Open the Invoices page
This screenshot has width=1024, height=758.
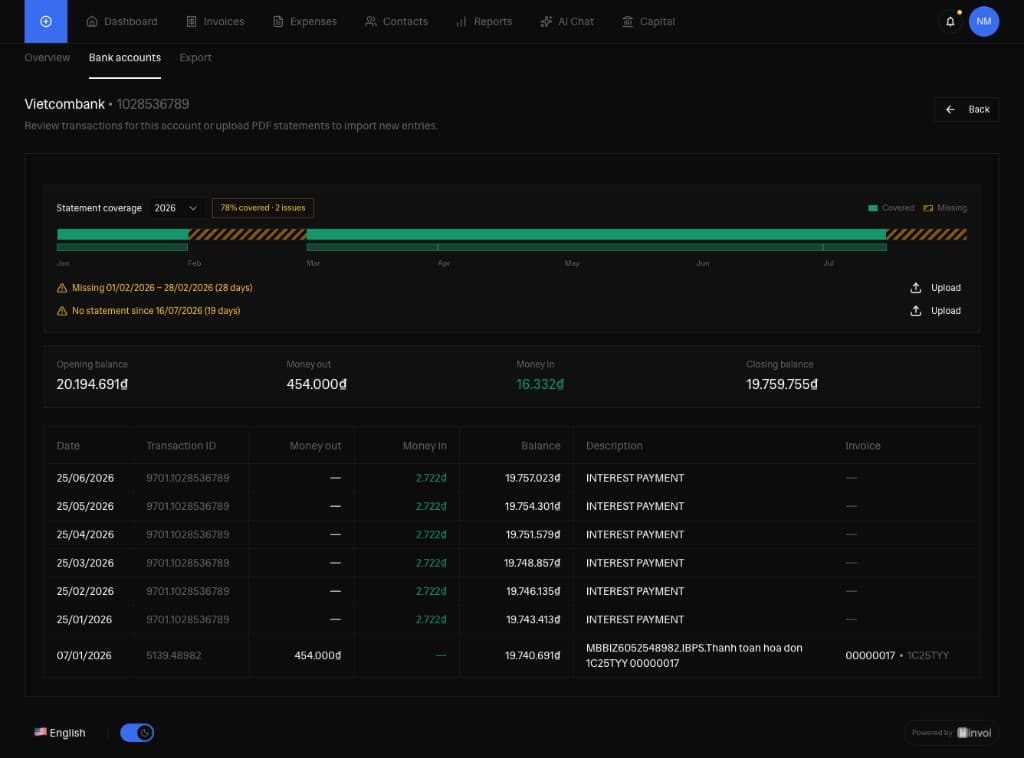(216, 22)
